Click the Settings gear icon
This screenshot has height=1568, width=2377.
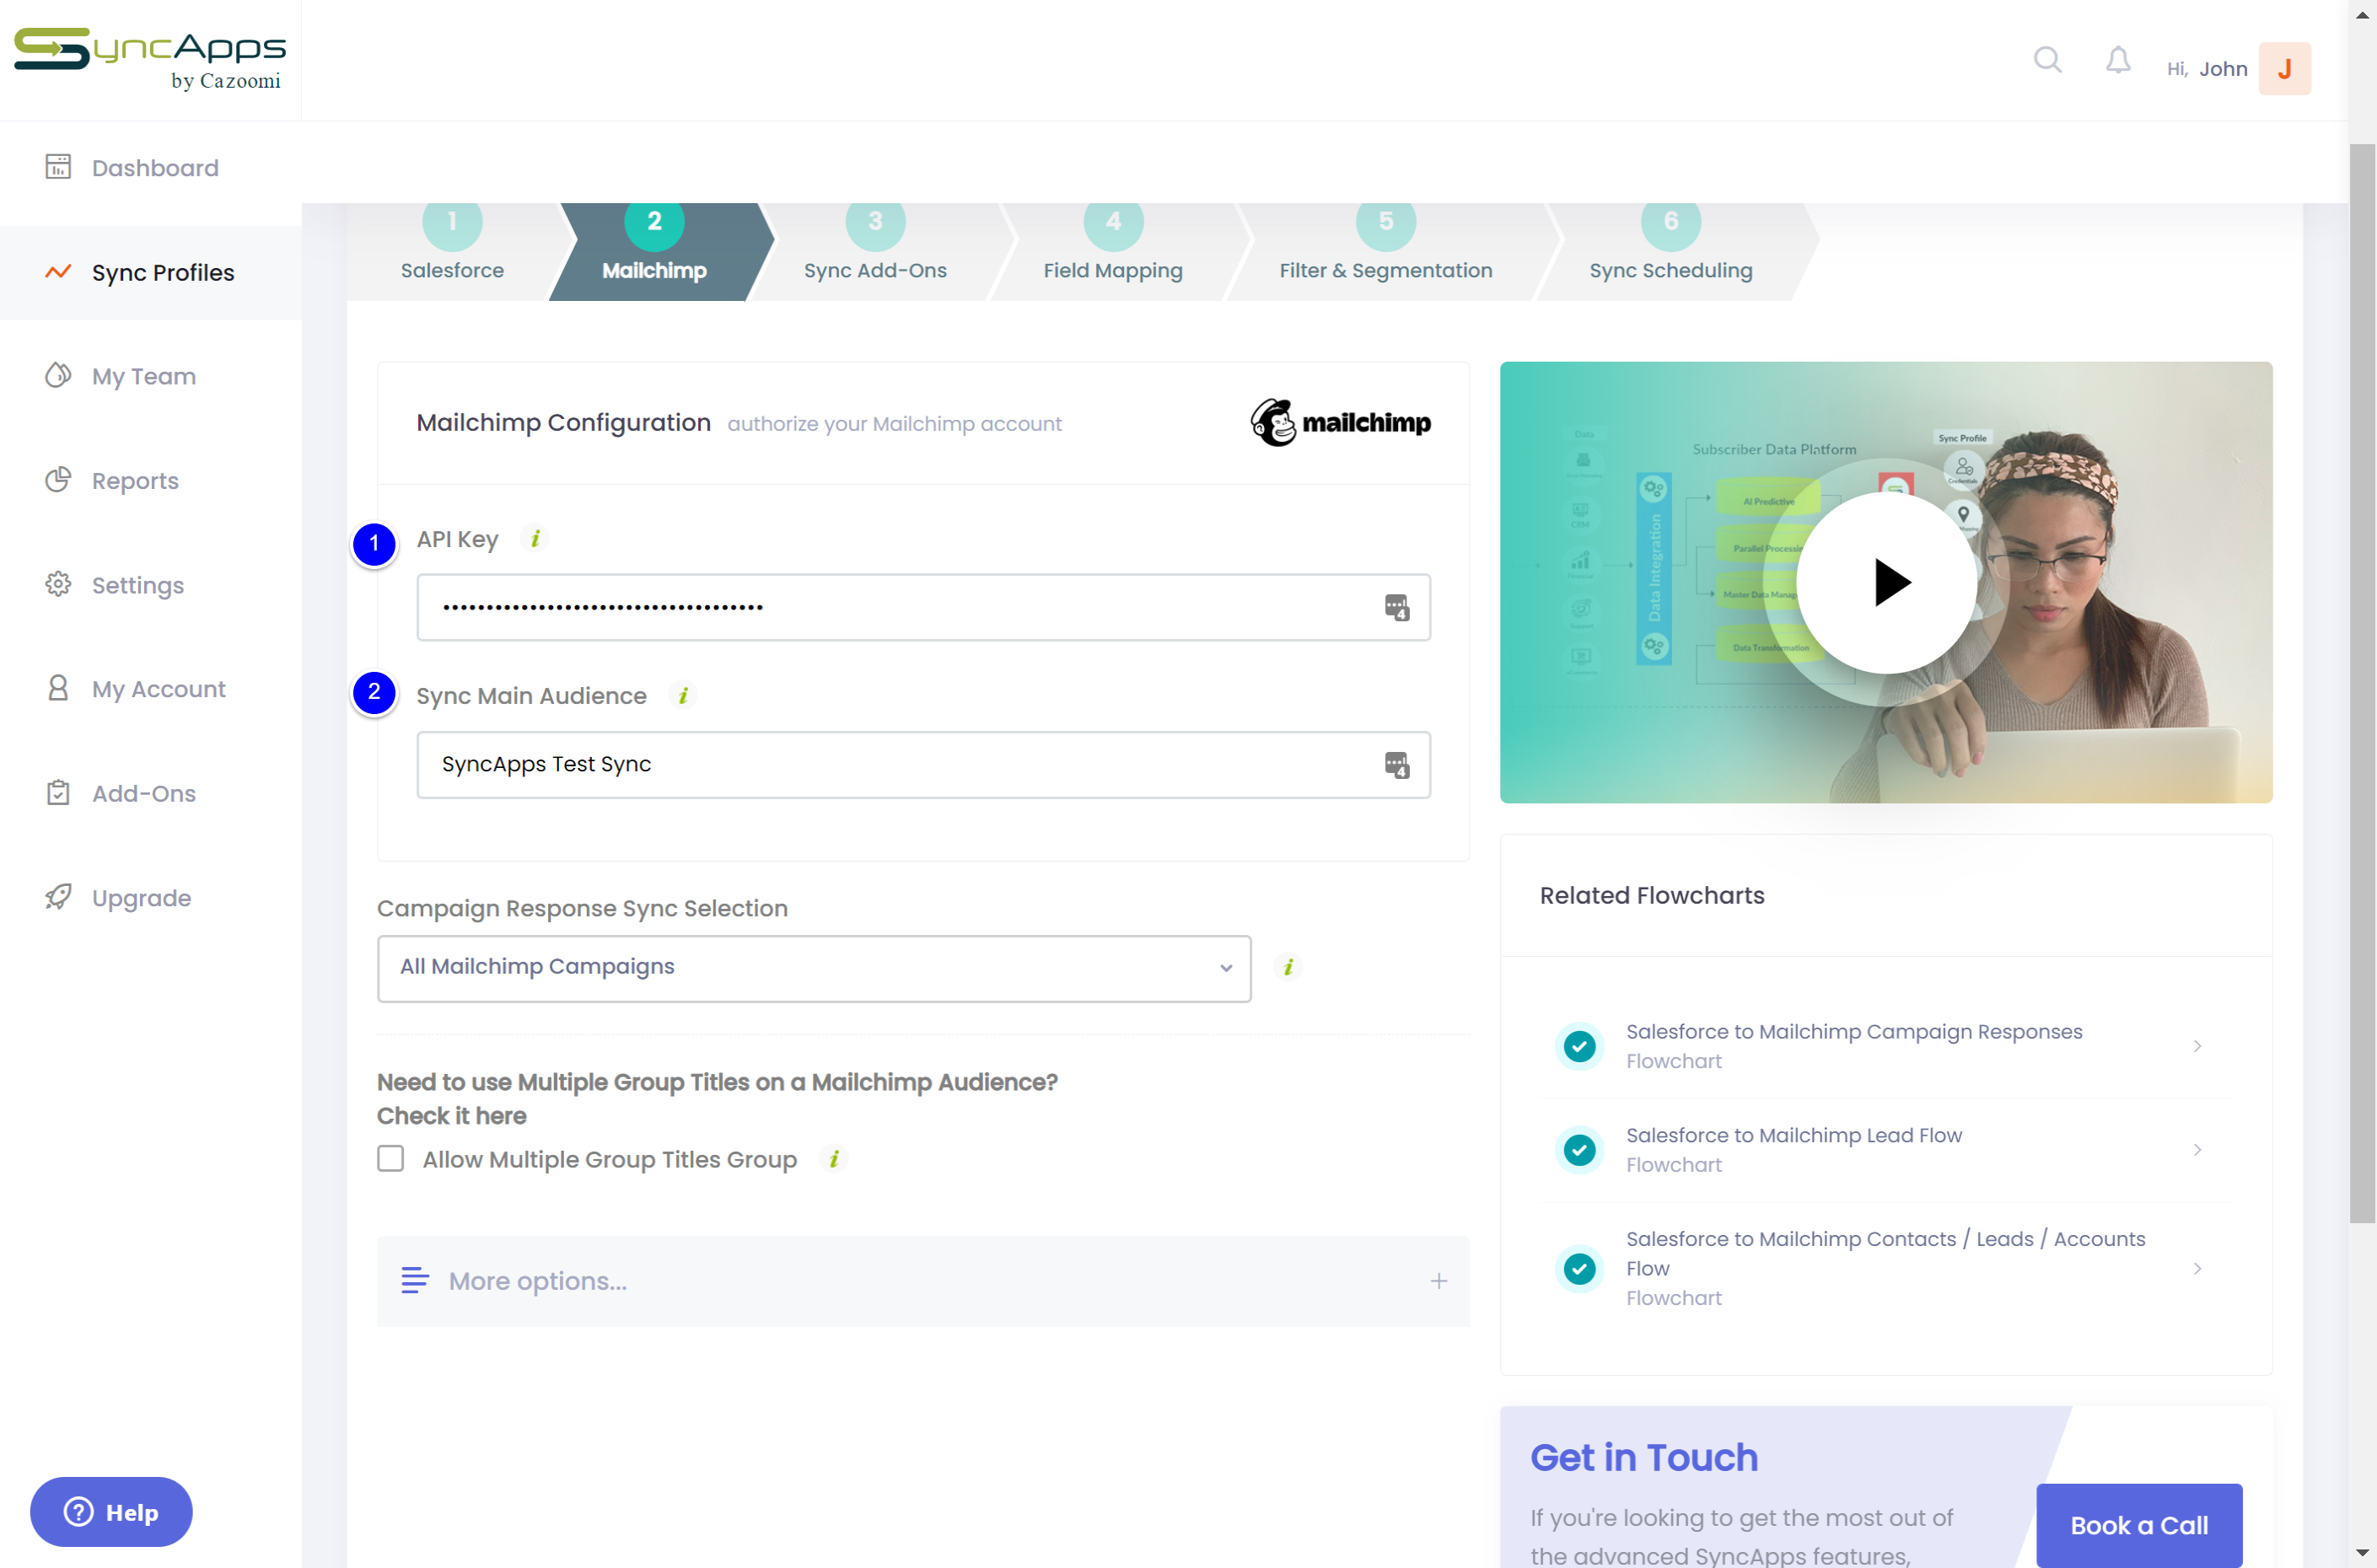point(58,584)
